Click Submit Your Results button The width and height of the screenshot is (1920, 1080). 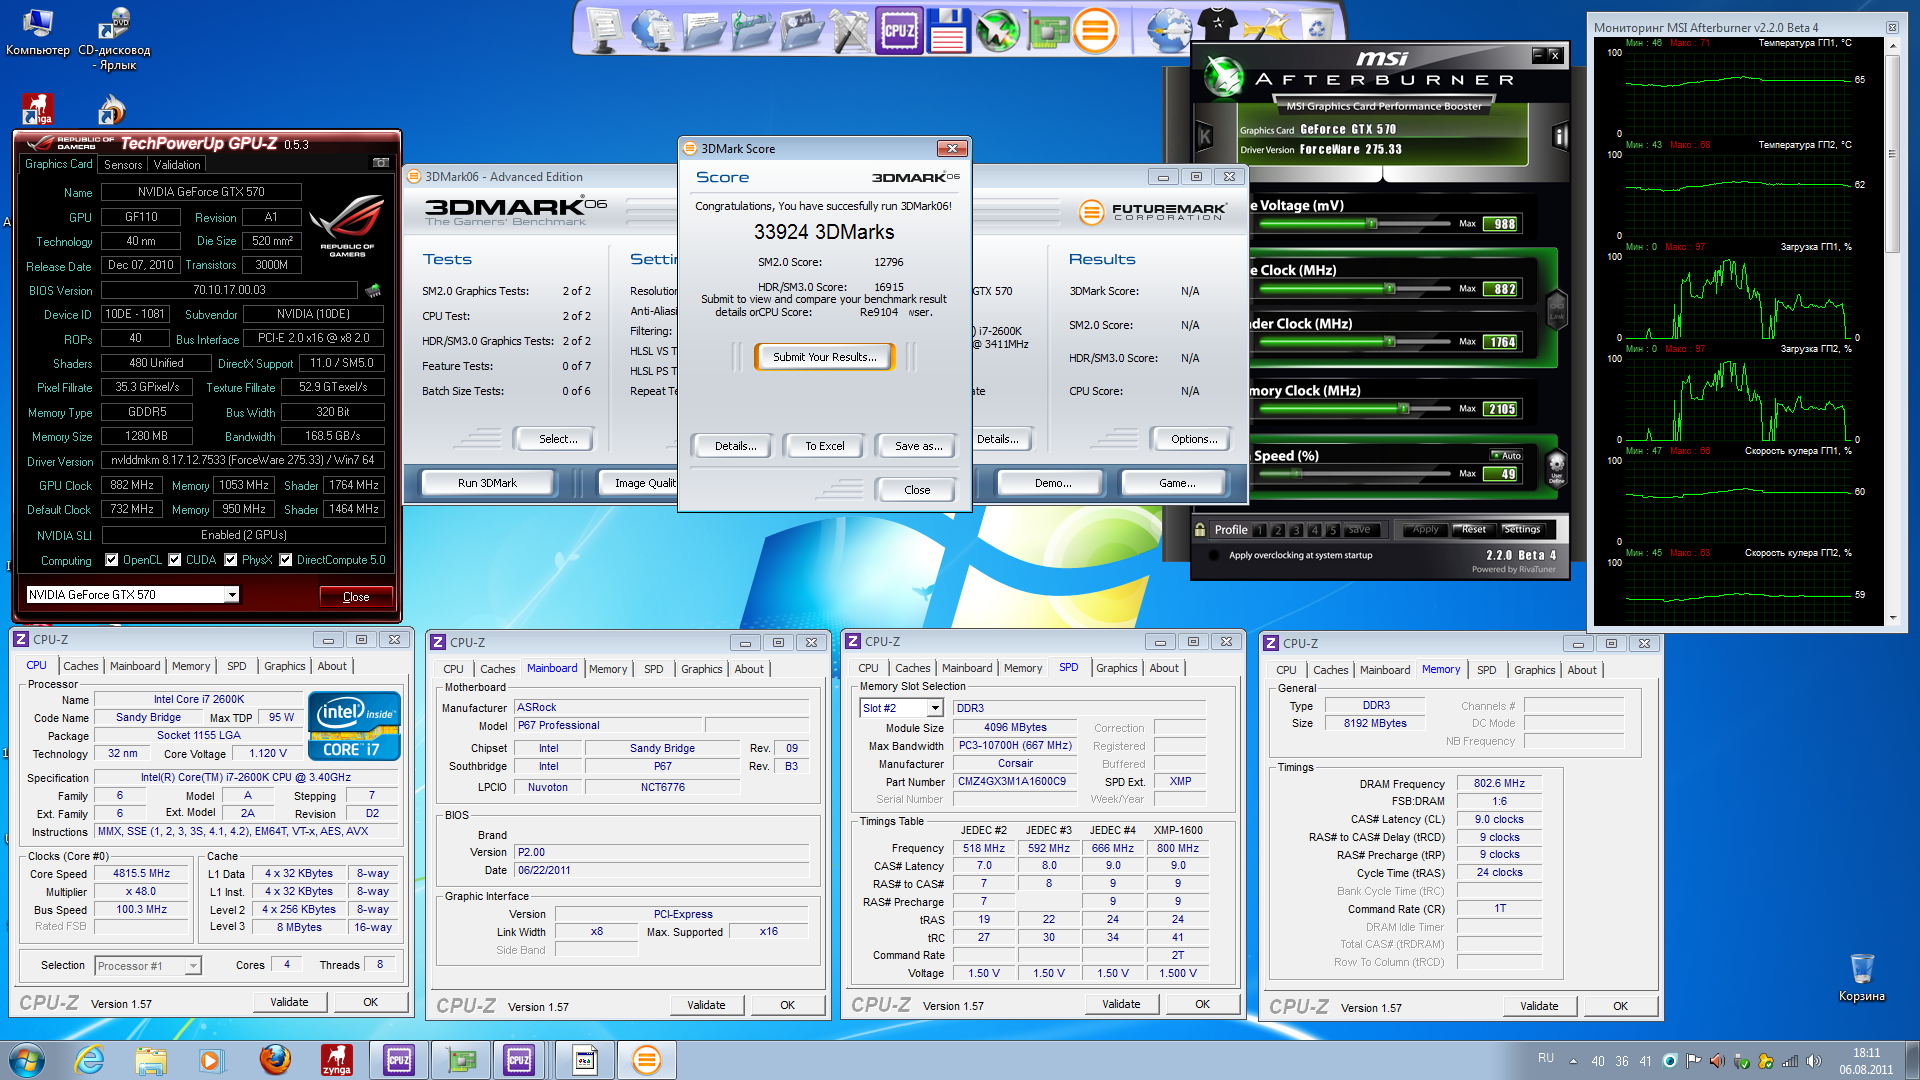coord(825,357)
